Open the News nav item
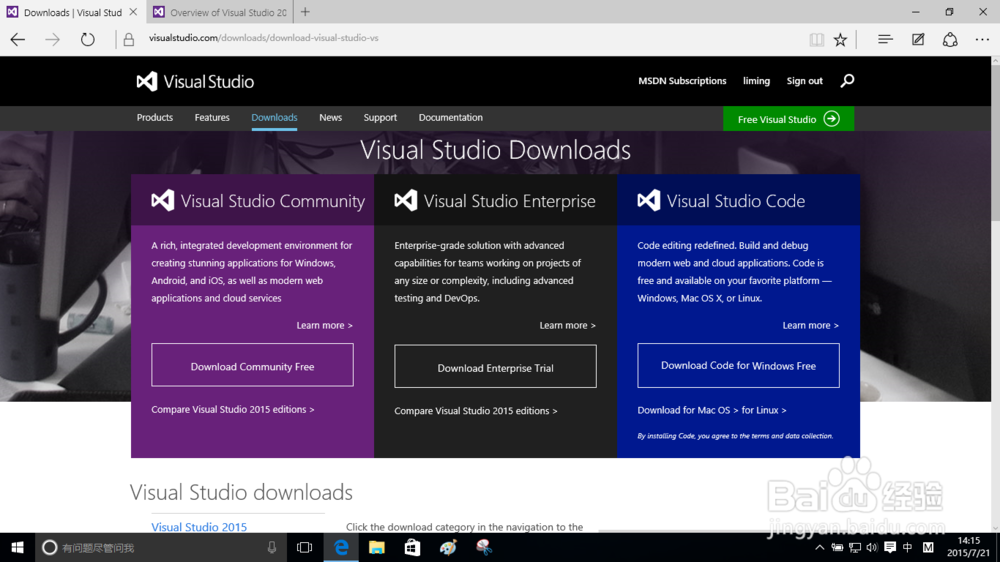1000x562 pixels. (330, 117)
